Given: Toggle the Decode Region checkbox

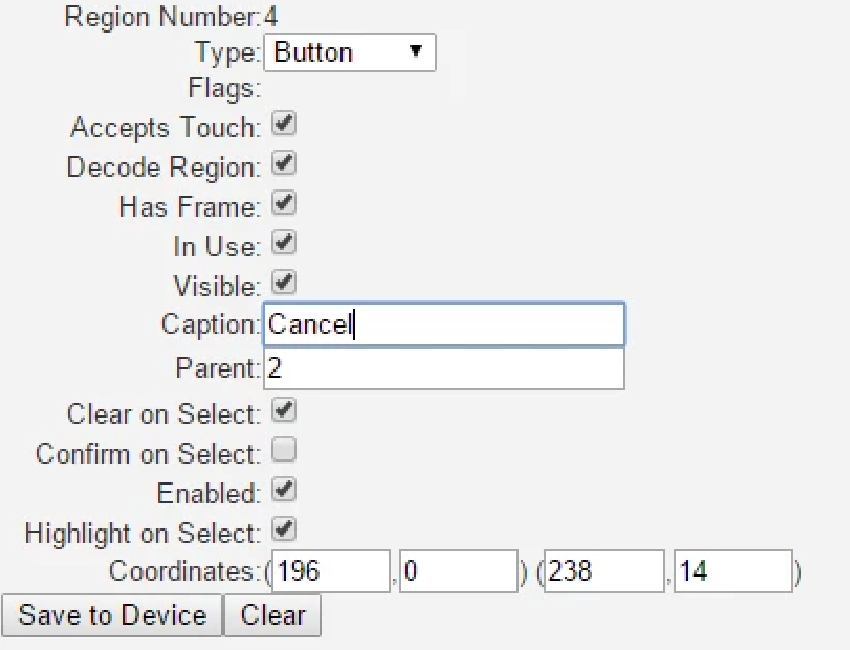Looking at the screenshot, I should [x=284, y=163].
